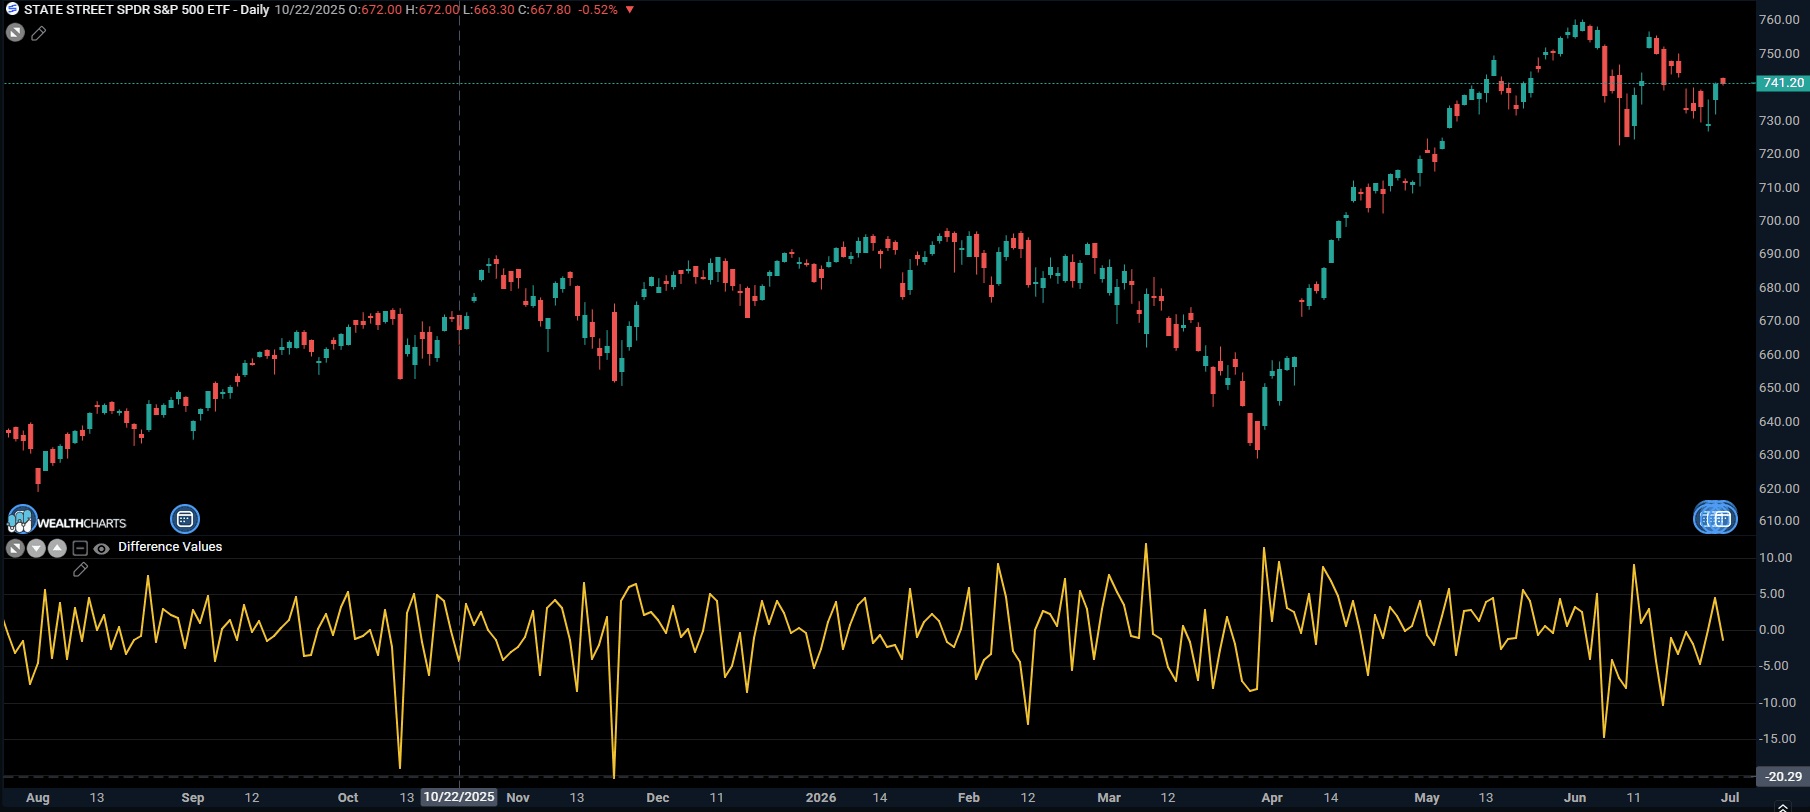Click the Dec label on time axis
This screenshot has height=812, width=1810.
[x=658, y=797]
